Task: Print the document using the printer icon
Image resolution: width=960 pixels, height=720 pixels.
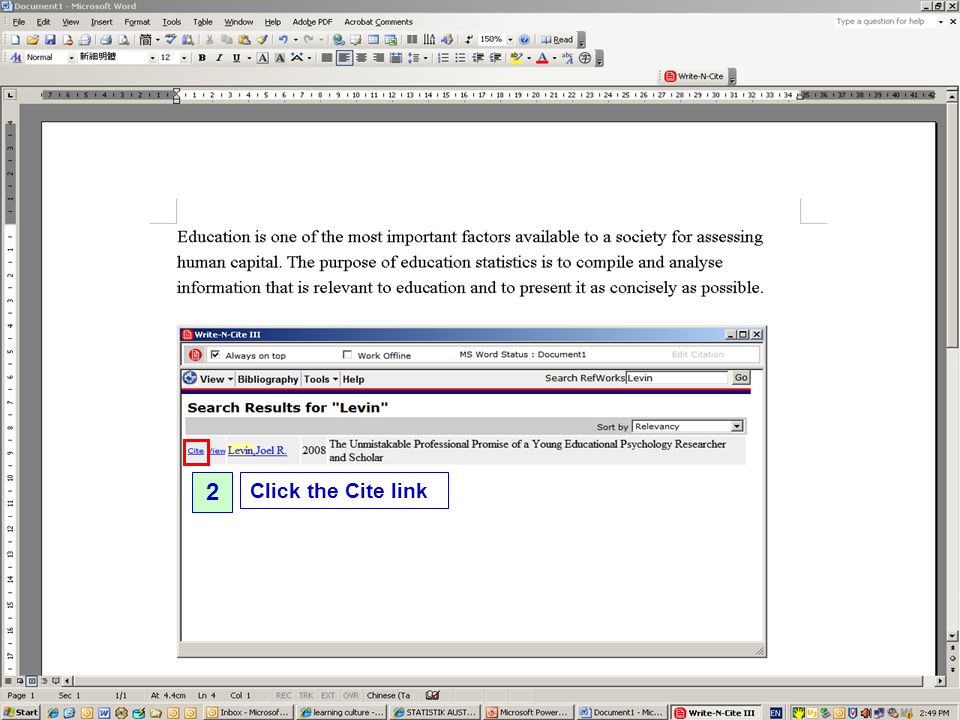Action: [106, 40]
